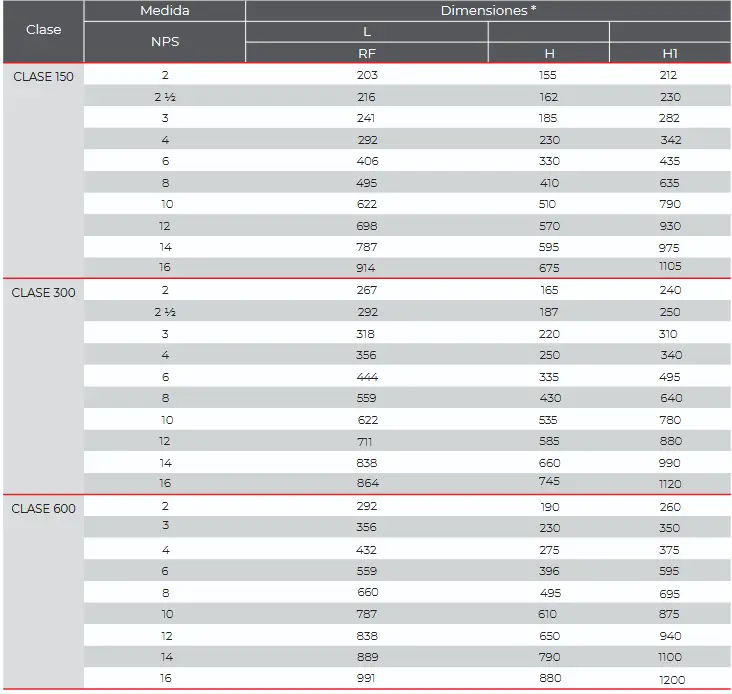
Task: Select the 745 value in H column
Action: [550, 481]
